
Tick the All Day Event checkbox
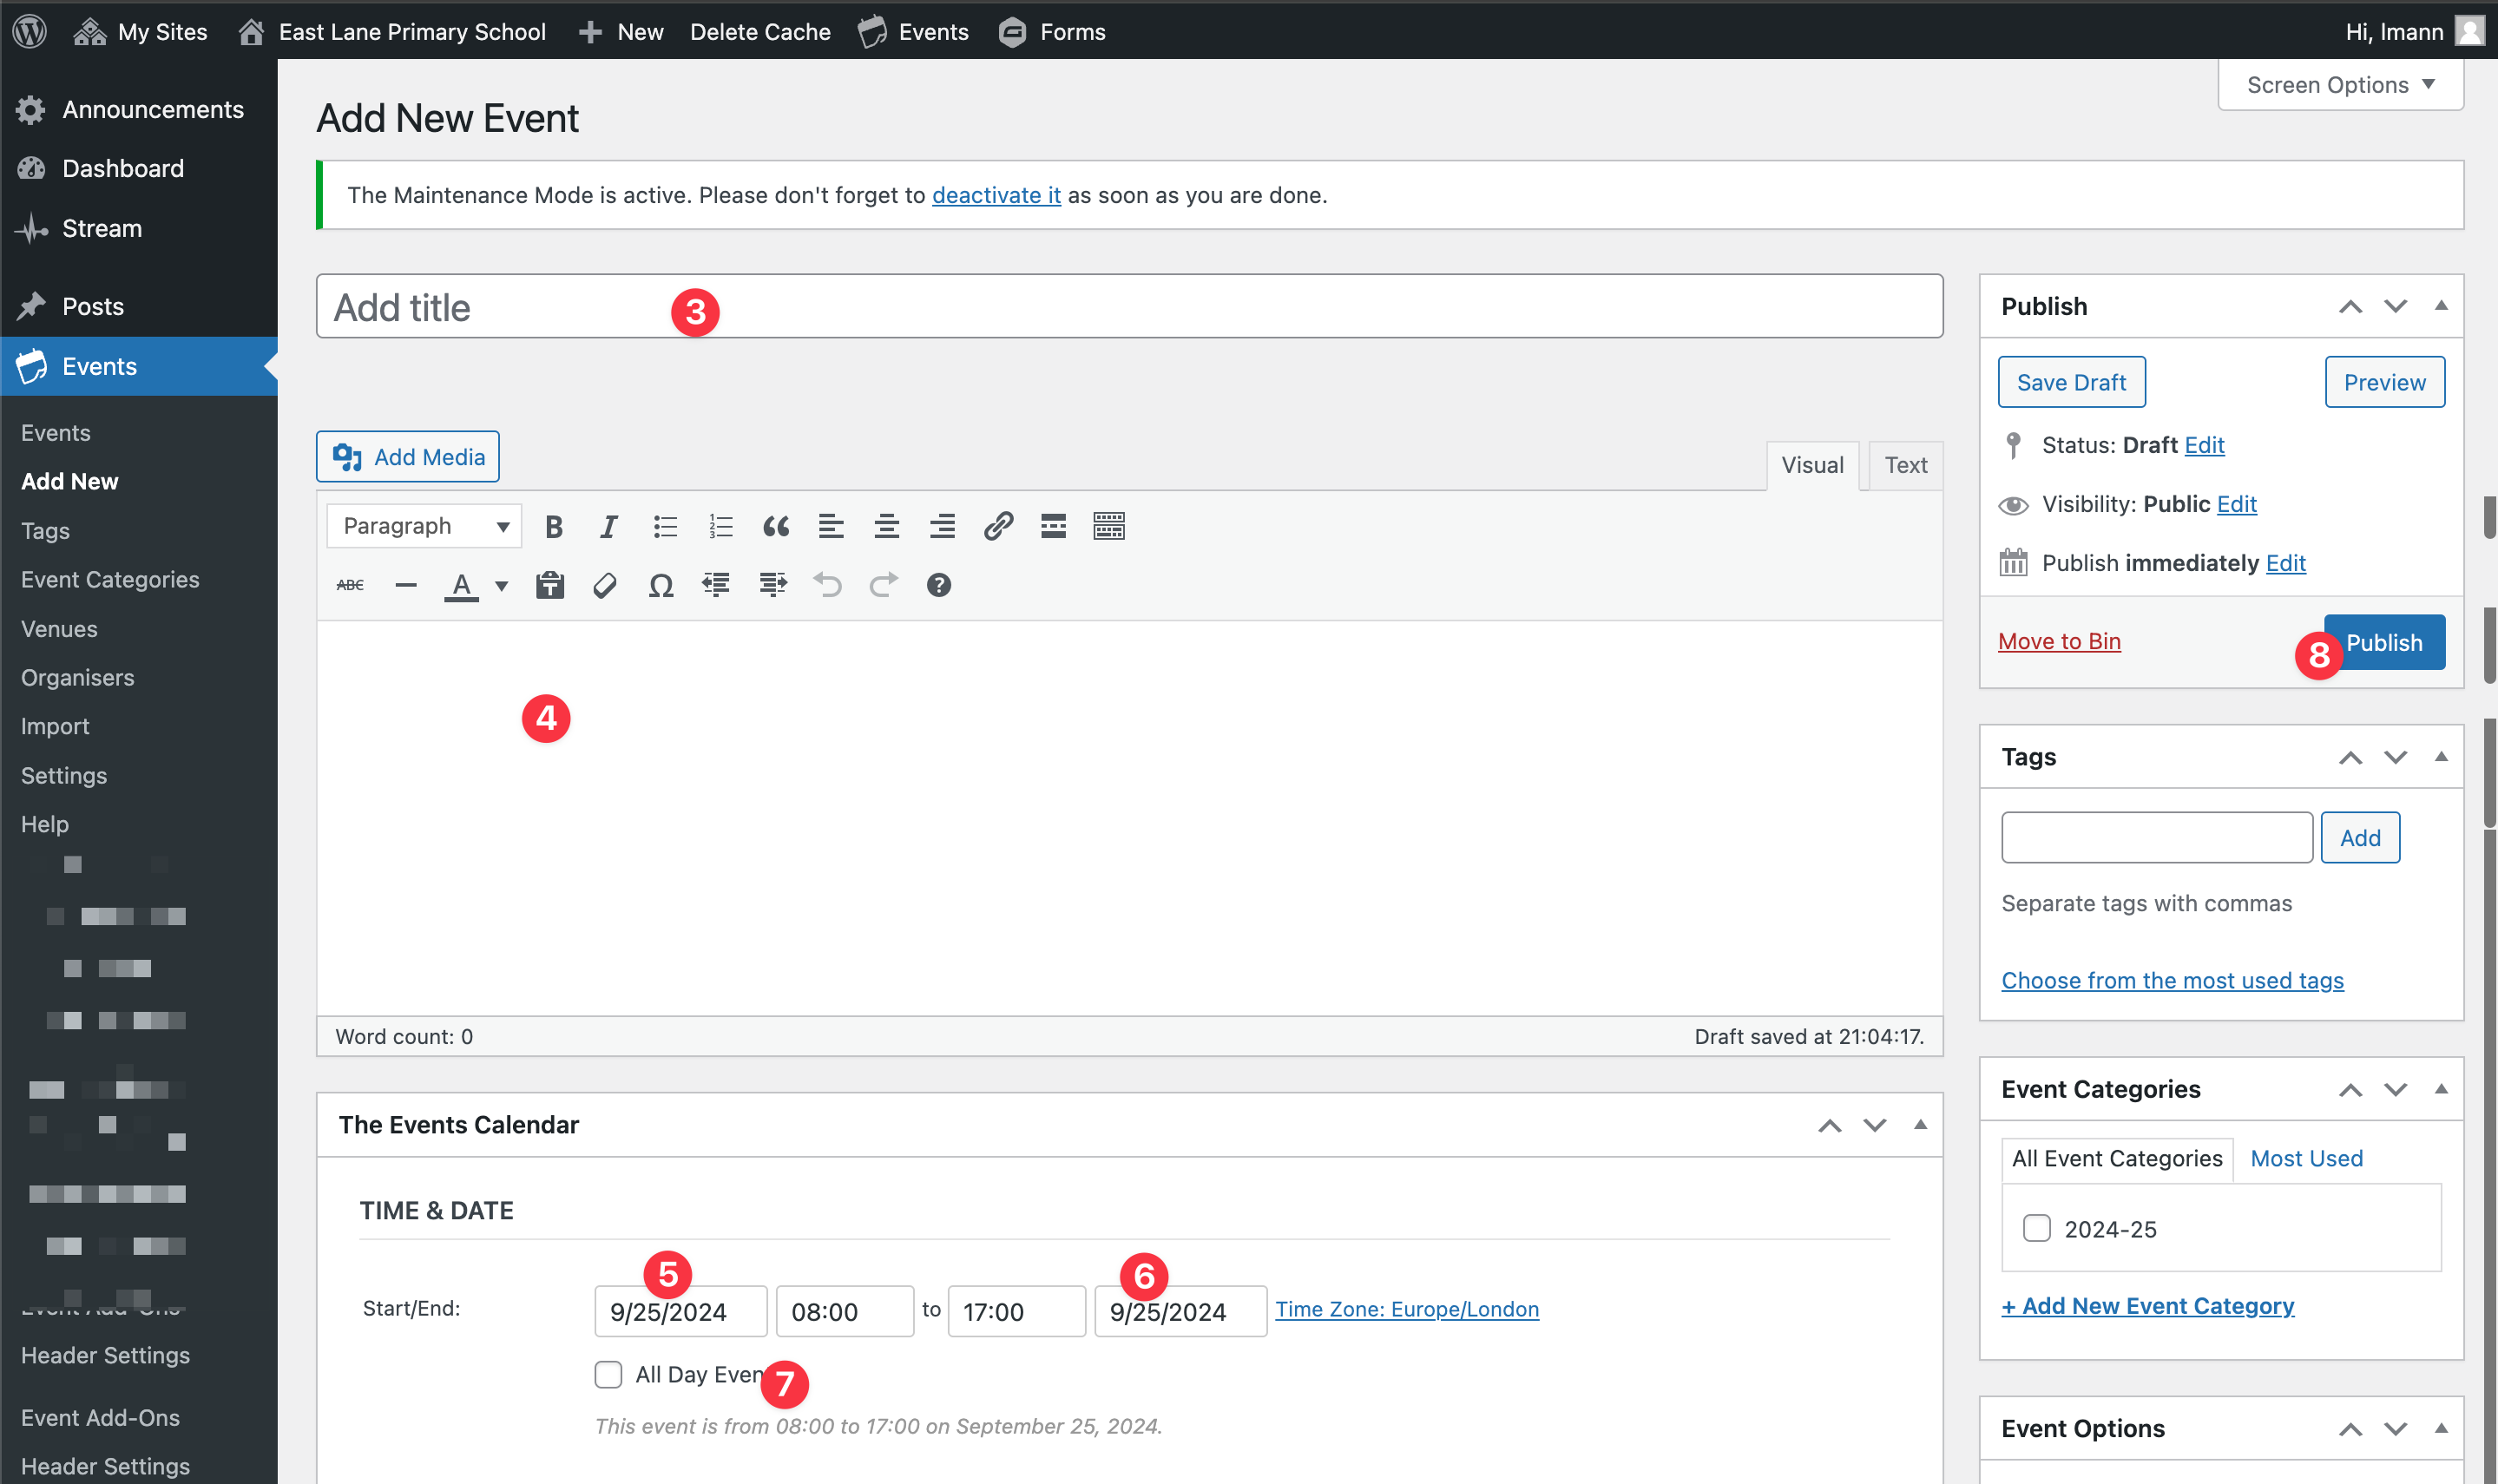[608, 1374]
